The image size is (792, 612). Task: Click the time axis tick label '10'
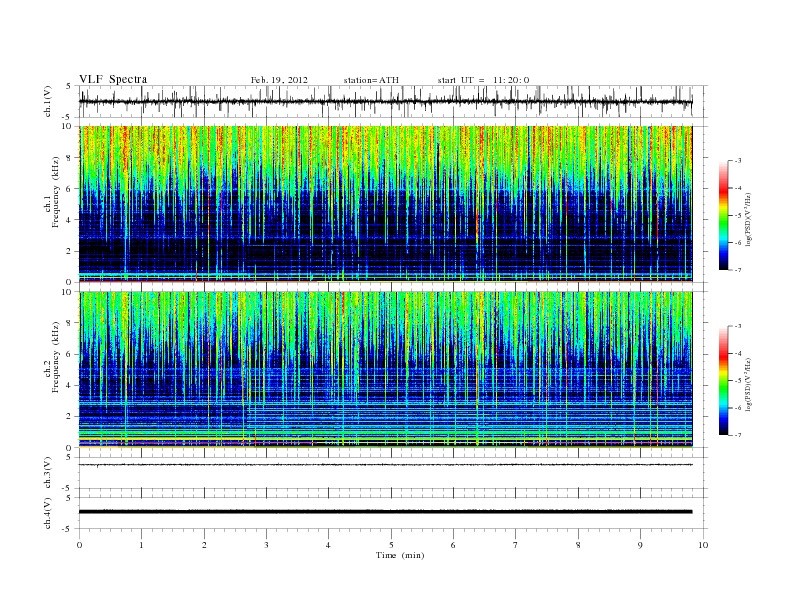pos(703,545)
